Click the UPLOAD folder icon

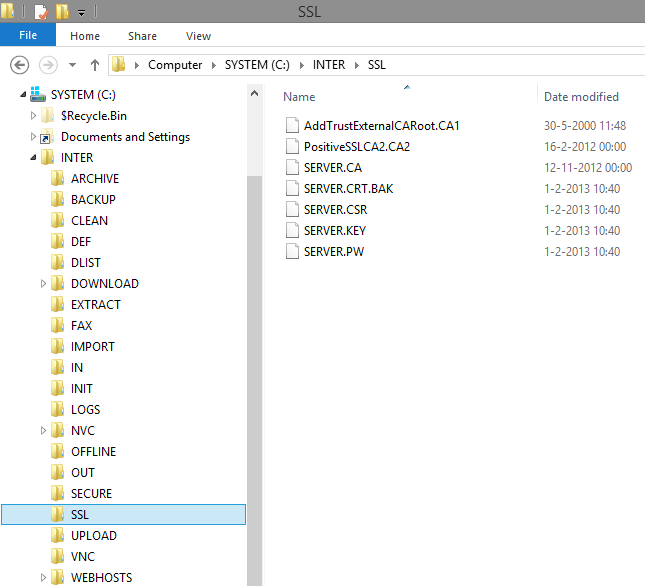pos(57,535)
